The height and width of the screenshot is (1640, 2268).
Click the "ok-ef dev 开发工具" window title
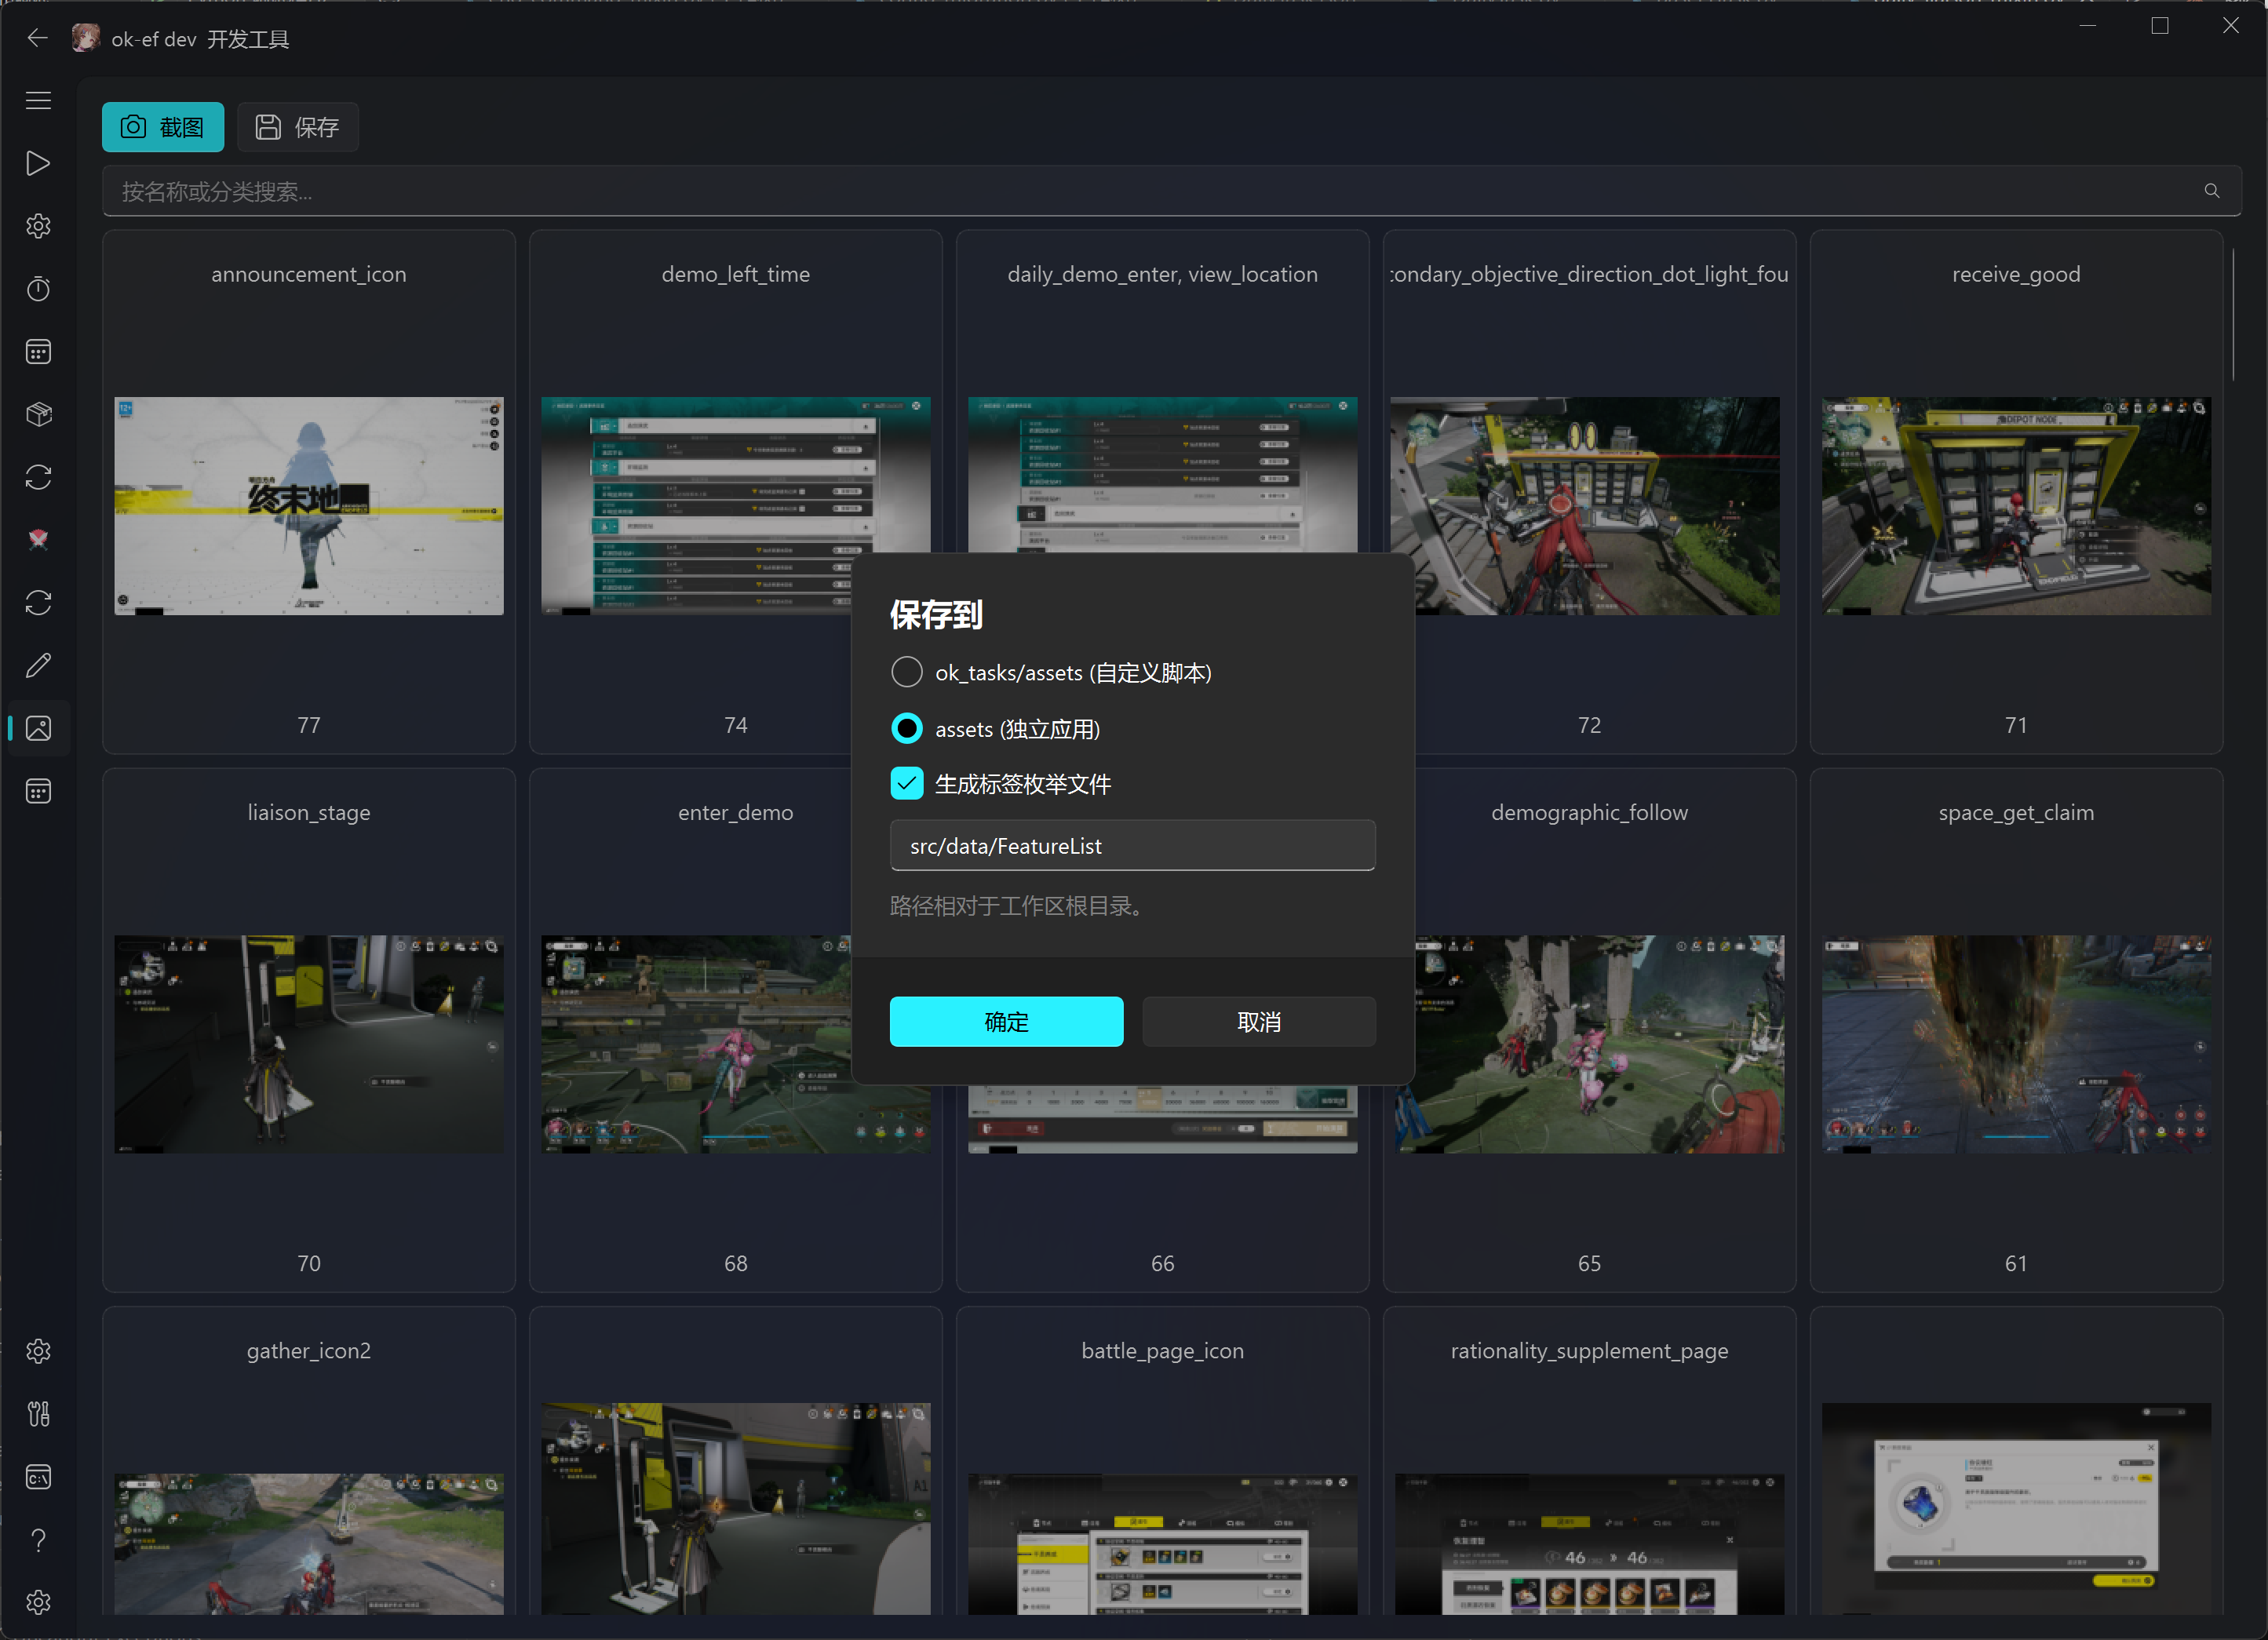coord(200,39)
